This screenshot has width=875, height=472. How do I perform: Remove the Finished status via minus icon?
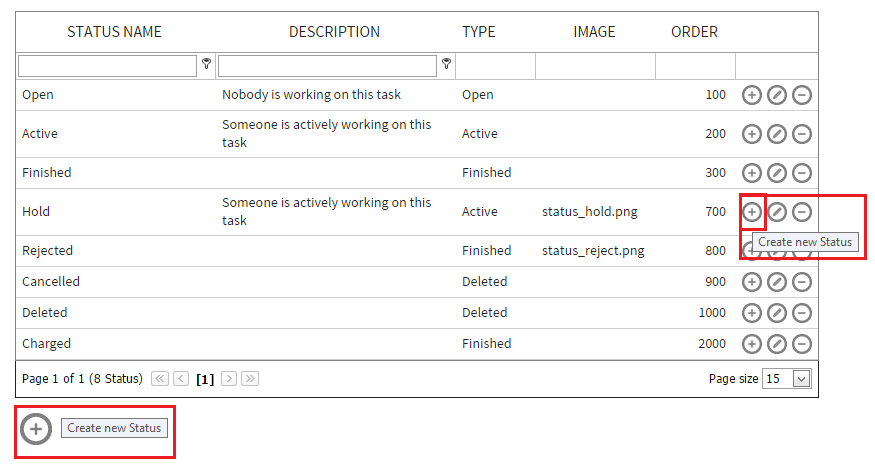[x=802, y=173]
